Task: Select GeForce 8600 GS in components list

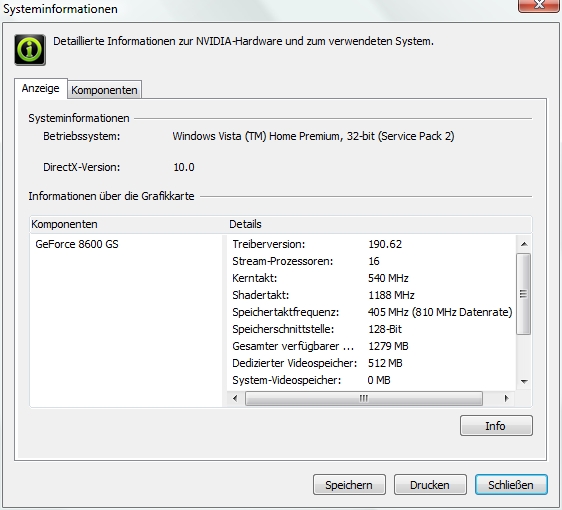Action: (x=77, y=244)
